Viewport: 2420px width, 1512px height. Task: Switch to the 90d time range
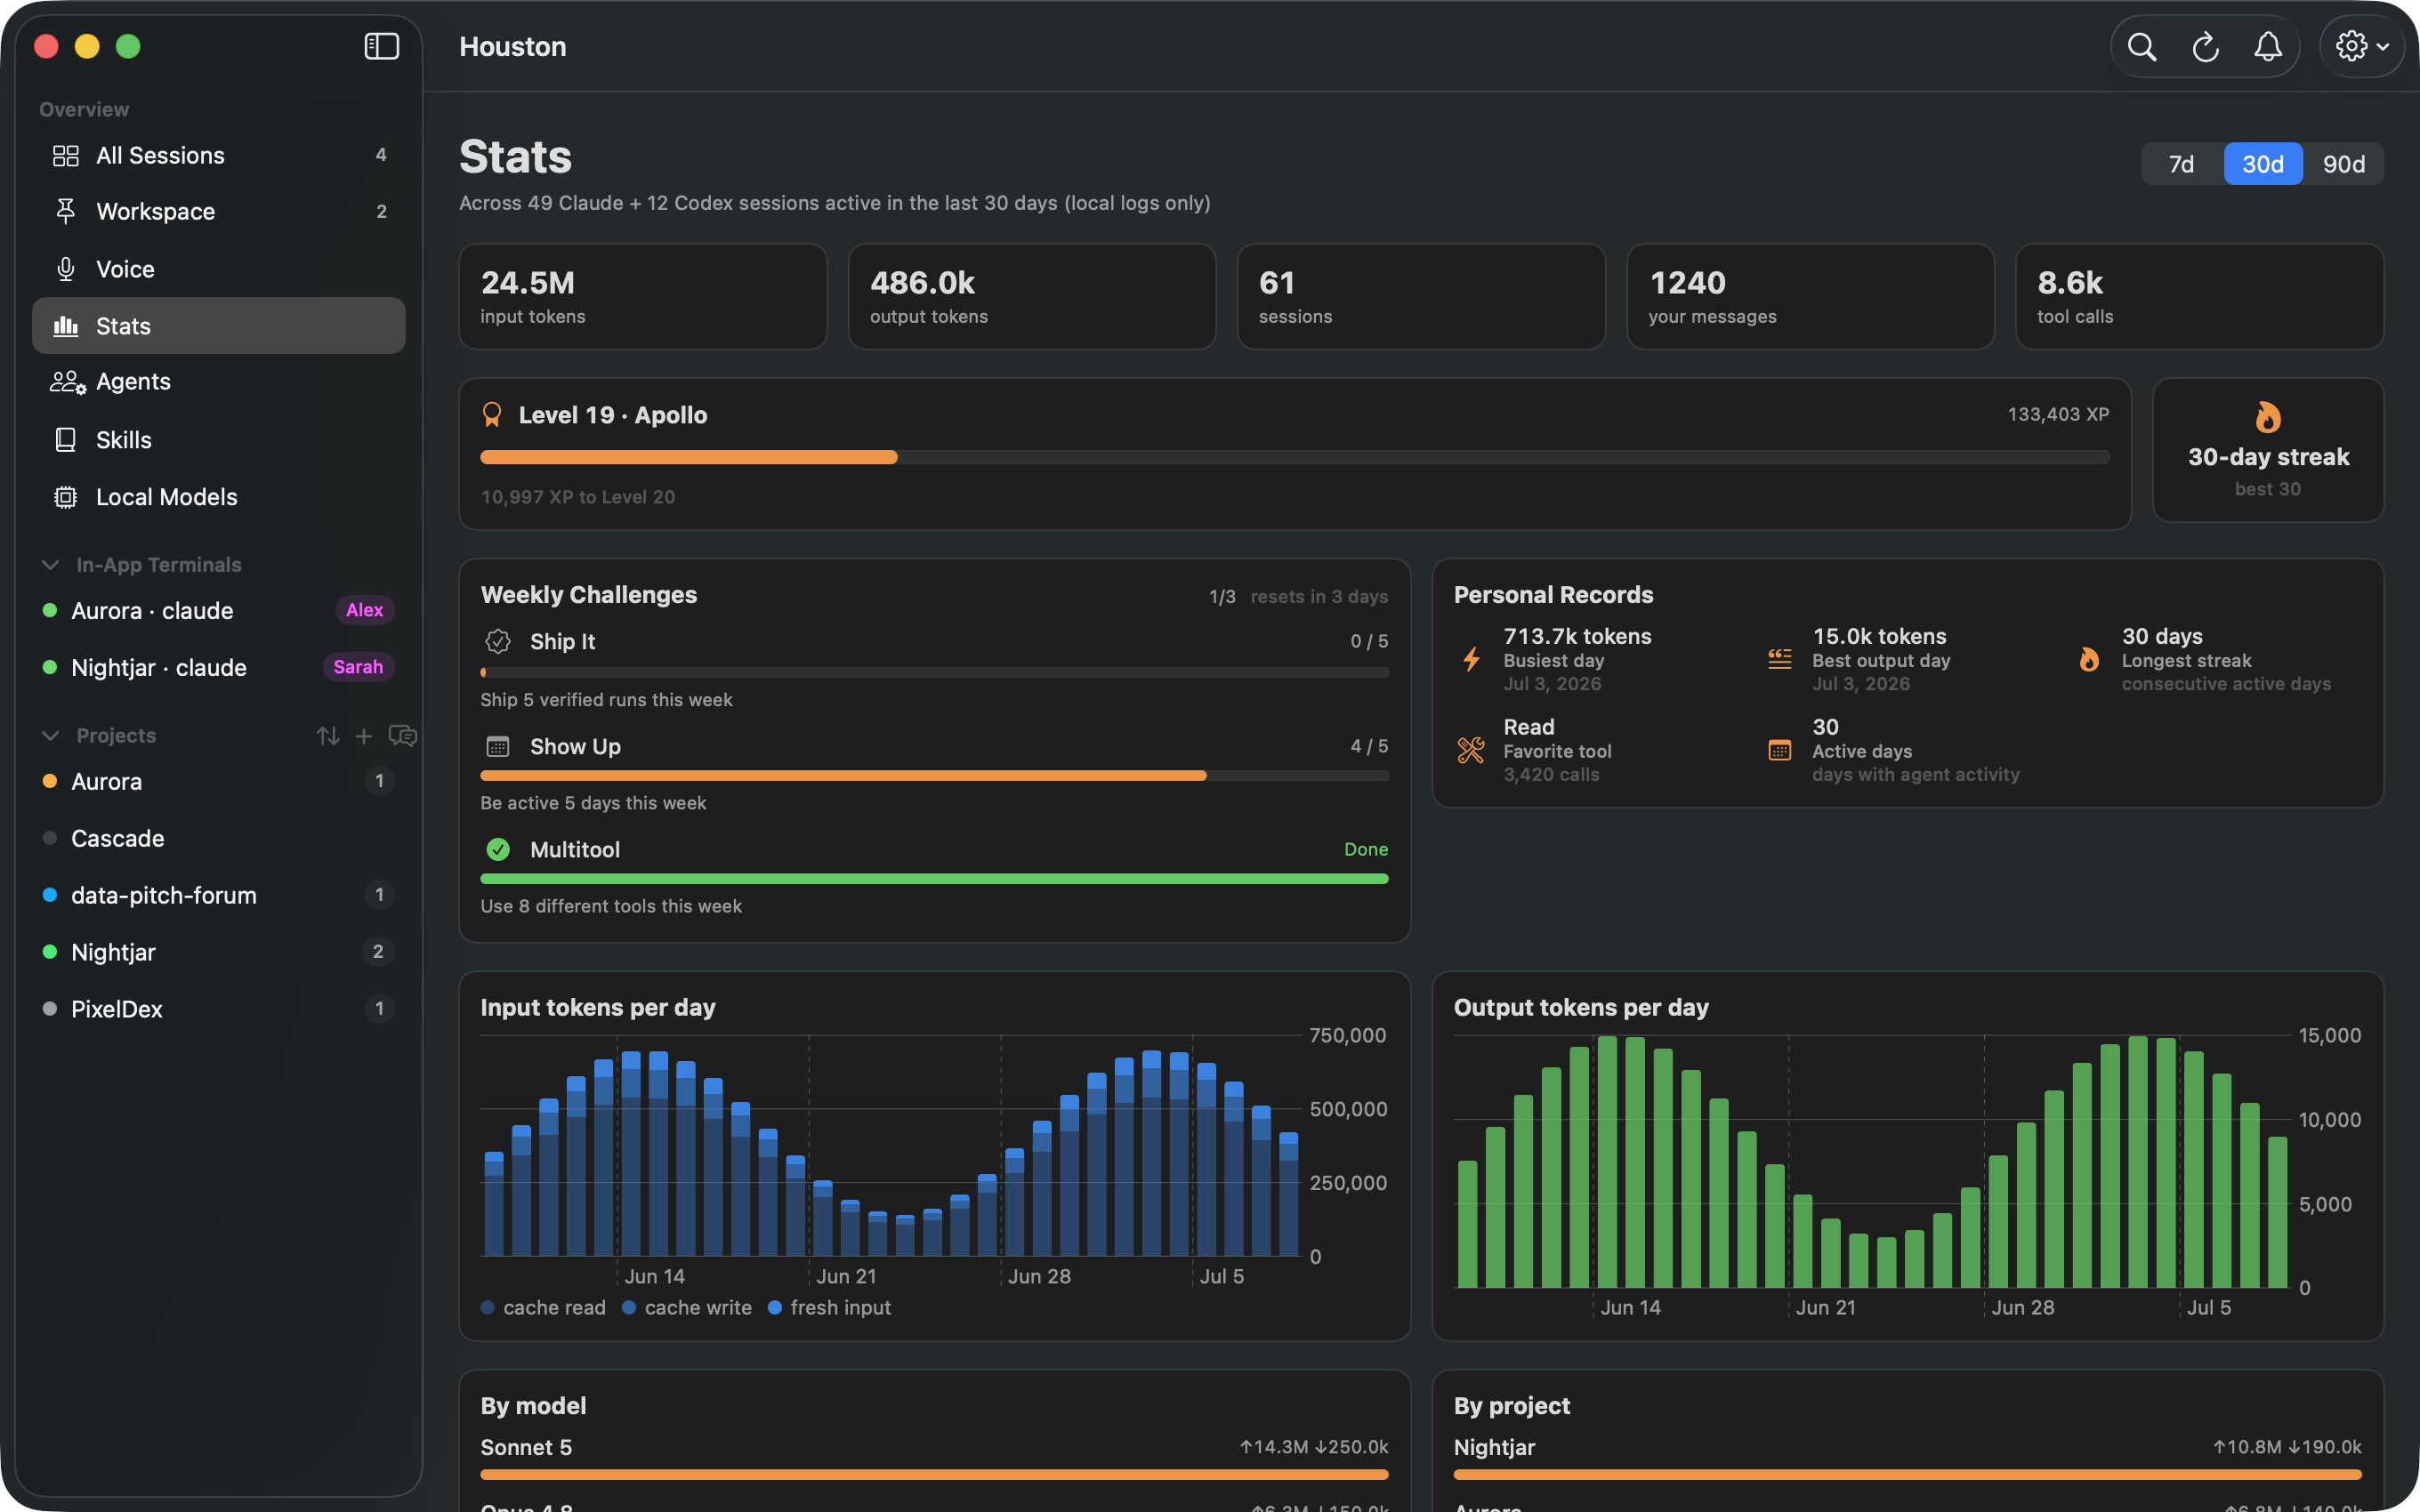pyautogui.click(x=2343, y=164)
